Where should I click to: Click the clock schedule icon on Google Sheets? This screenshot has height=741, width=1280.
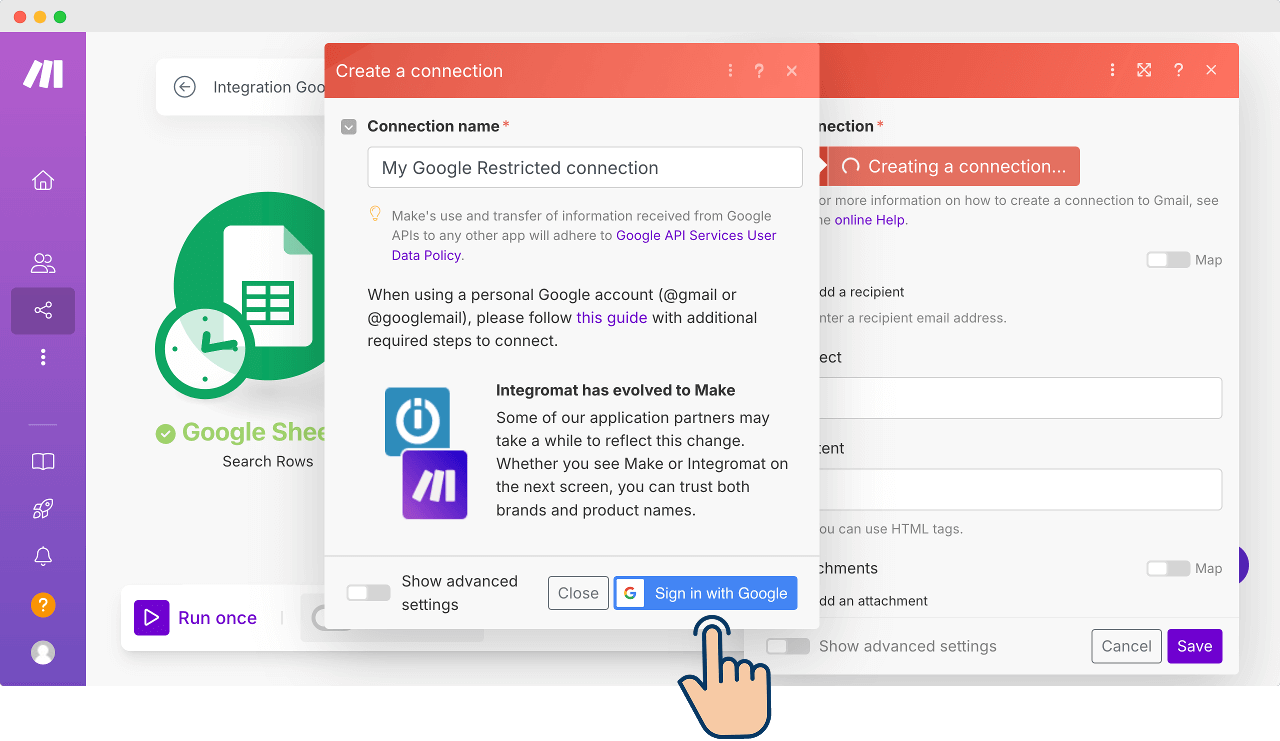tap(203, 348)
